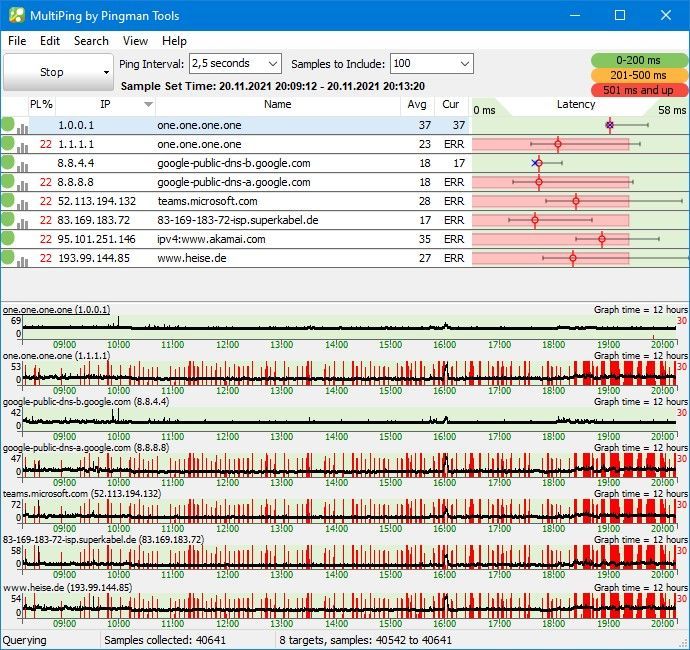The image size is (690, 650).
Task: Open the Help menu
Action: [x=174, y=41]
